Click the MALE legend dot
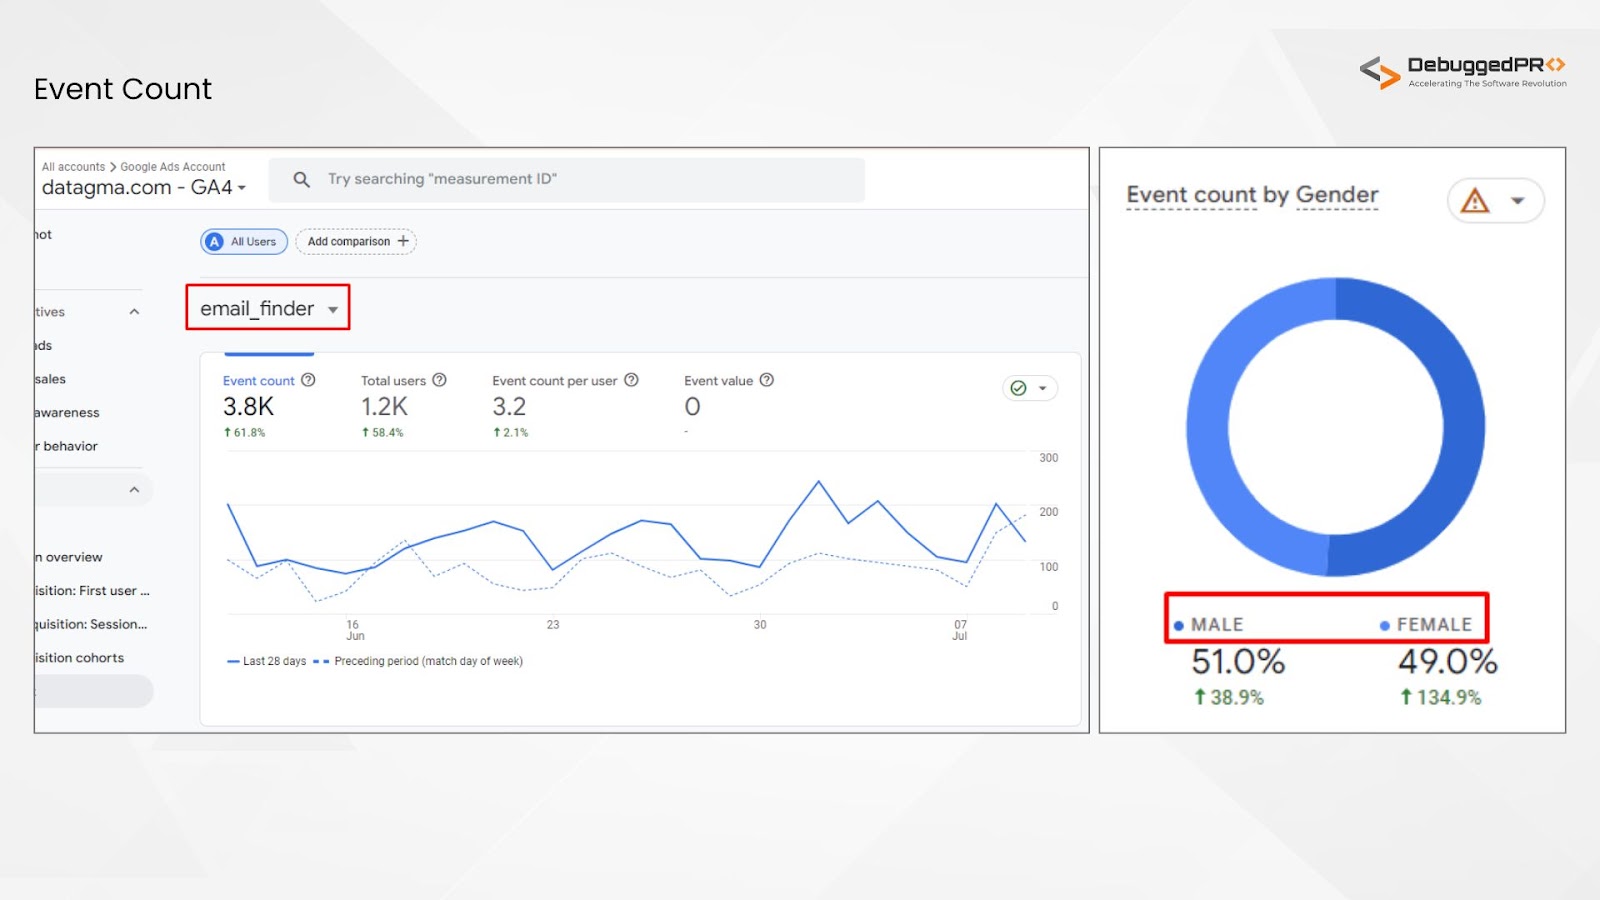The height and width of the screenshot is (900, 1600). point(1178,626)
